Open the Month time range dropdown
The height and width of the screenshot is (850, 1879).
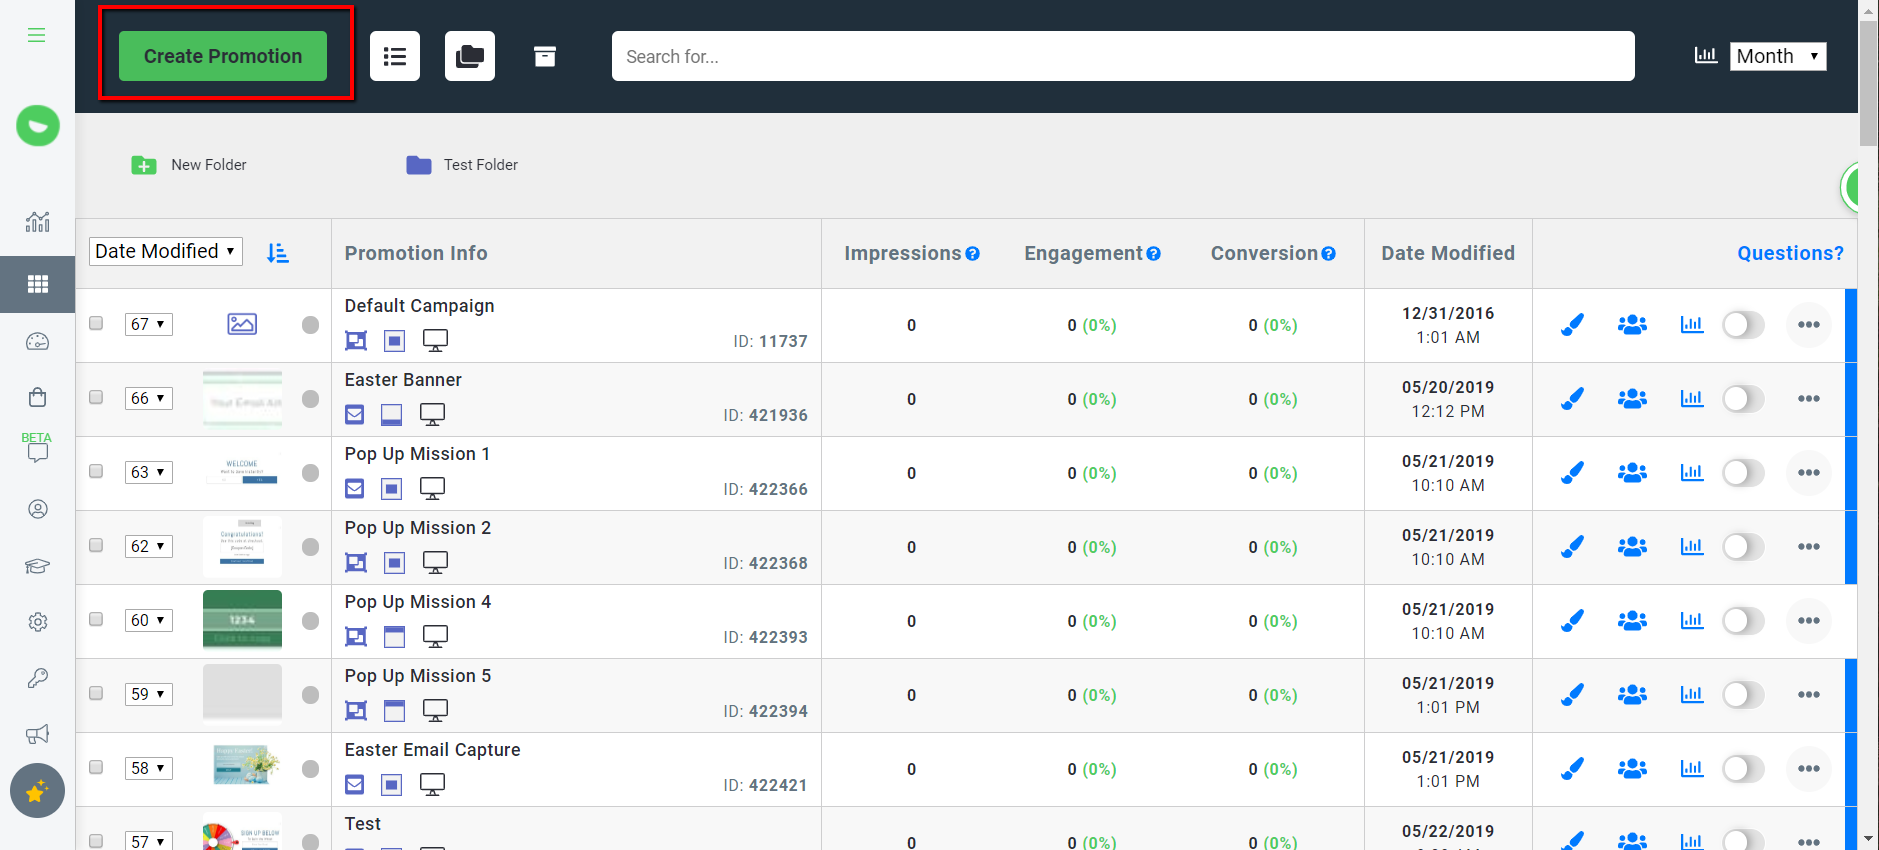tap(1777, 56)
